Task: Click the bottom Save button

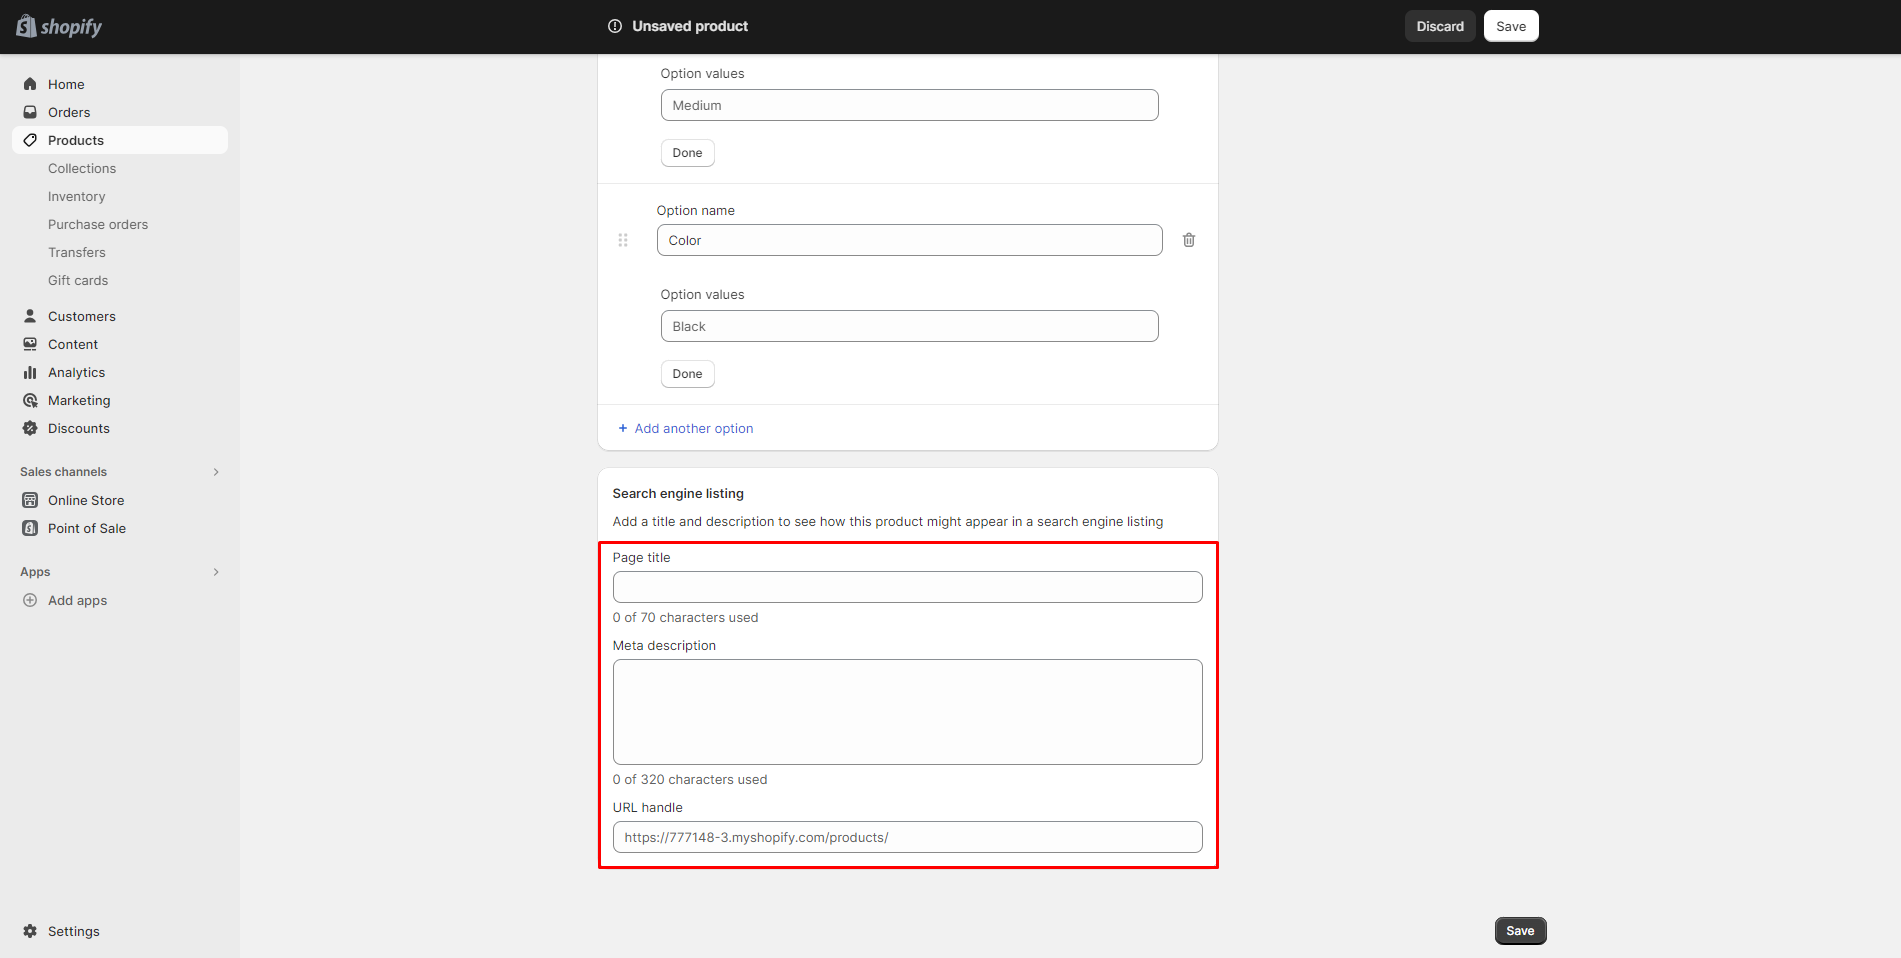Action: 1520,931
